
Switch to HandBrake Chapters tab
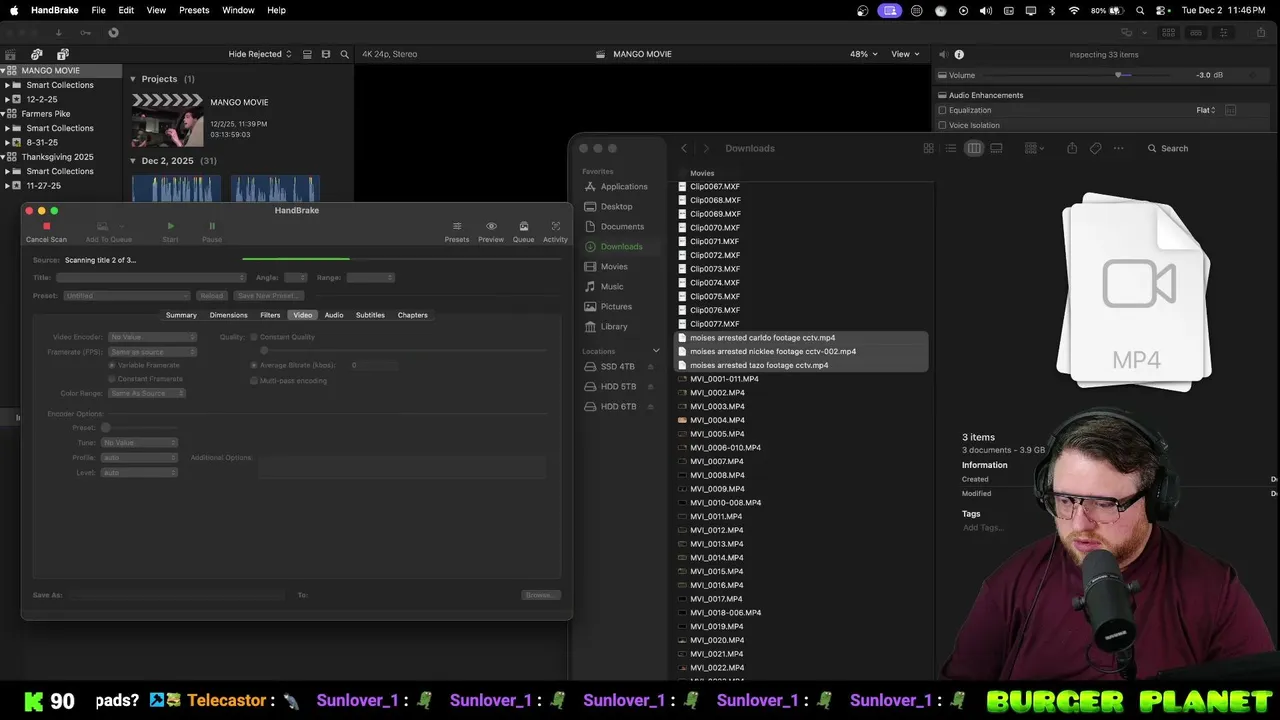point(413,315)
